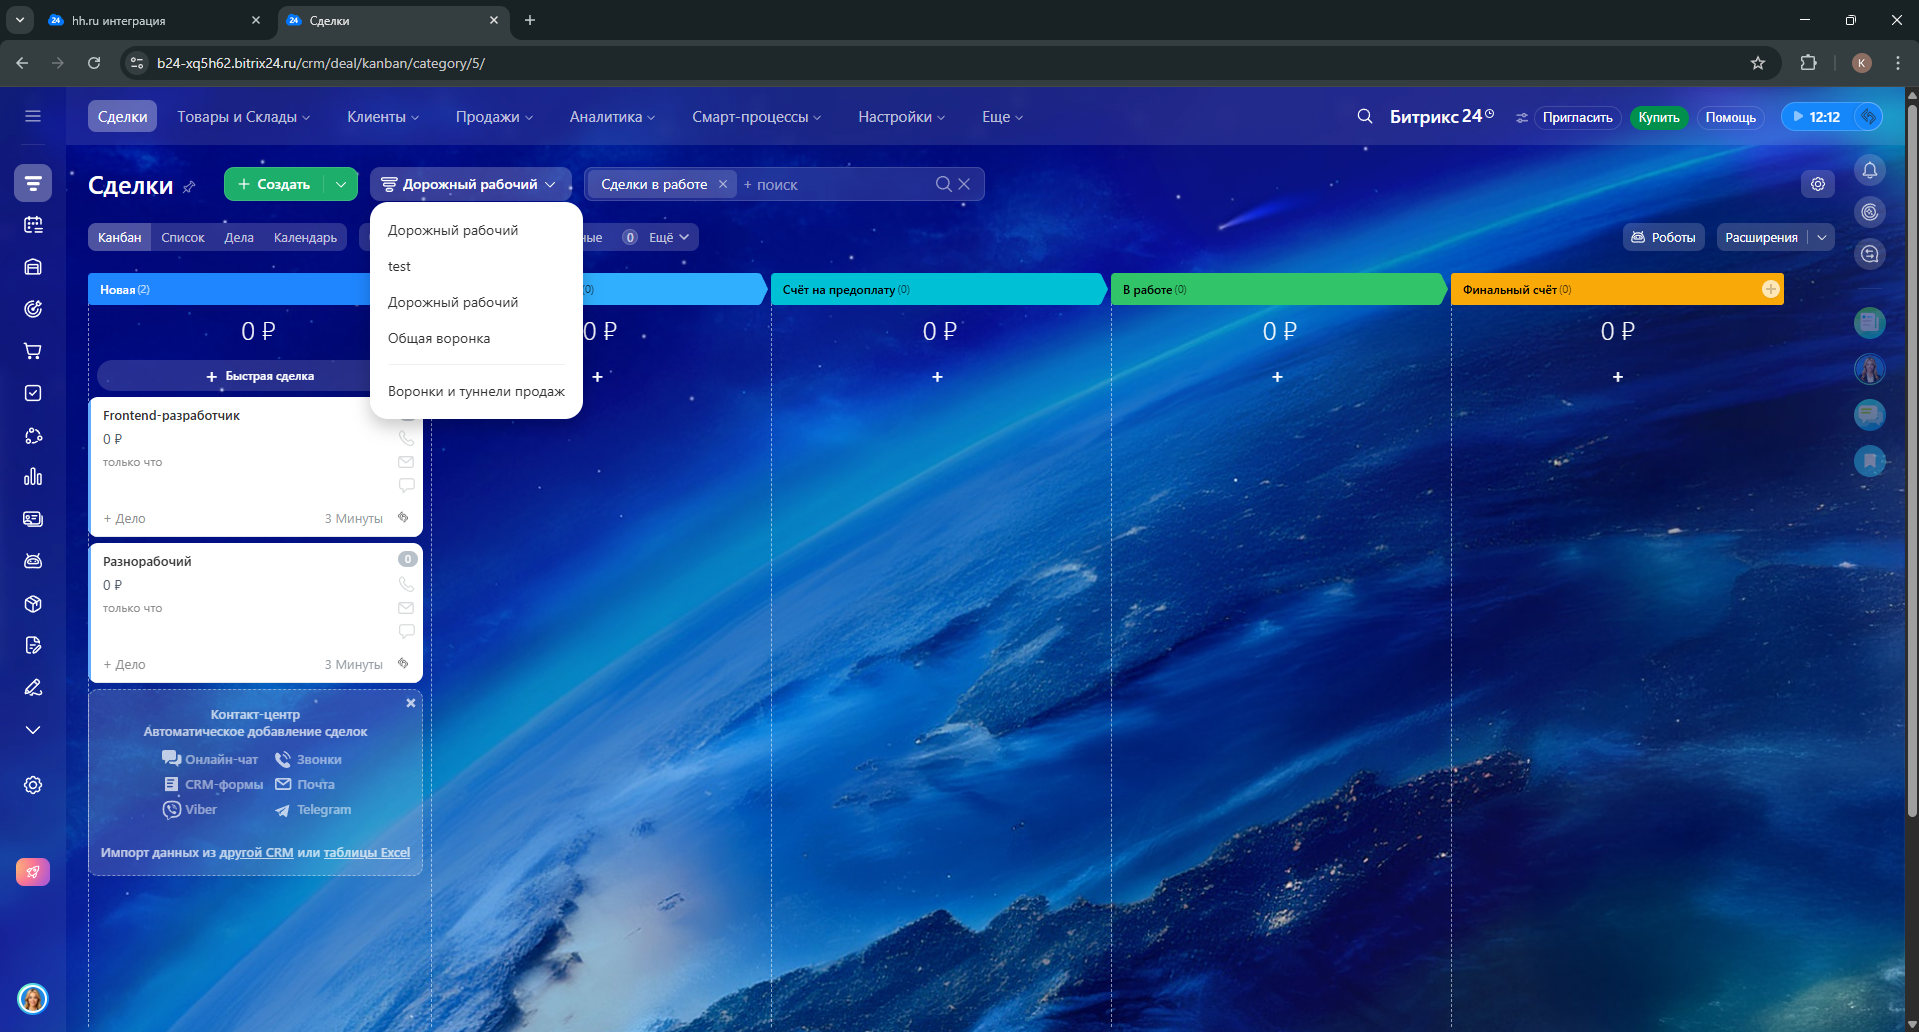Image resolution: width=1919 pixels, height=1032 pixels.
Task: Click the Роботы button
Action: 1663,237
